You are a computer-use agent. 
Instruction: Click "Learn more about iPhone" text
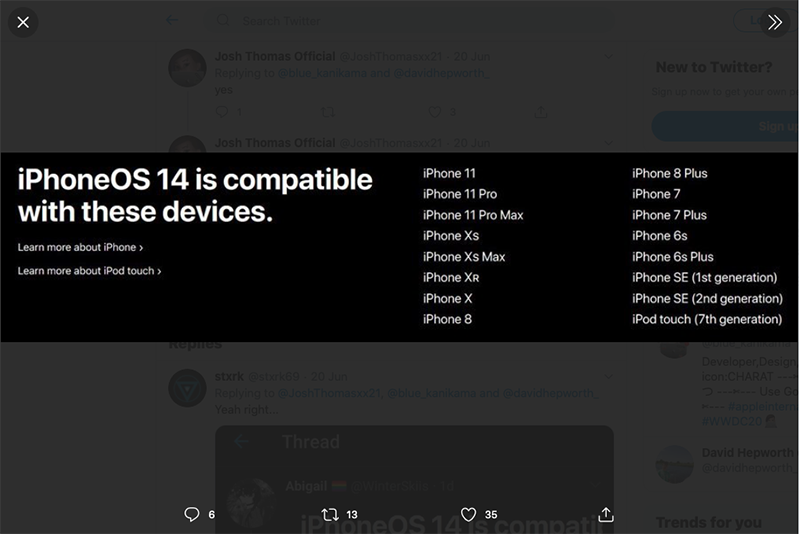pos(80,247)
